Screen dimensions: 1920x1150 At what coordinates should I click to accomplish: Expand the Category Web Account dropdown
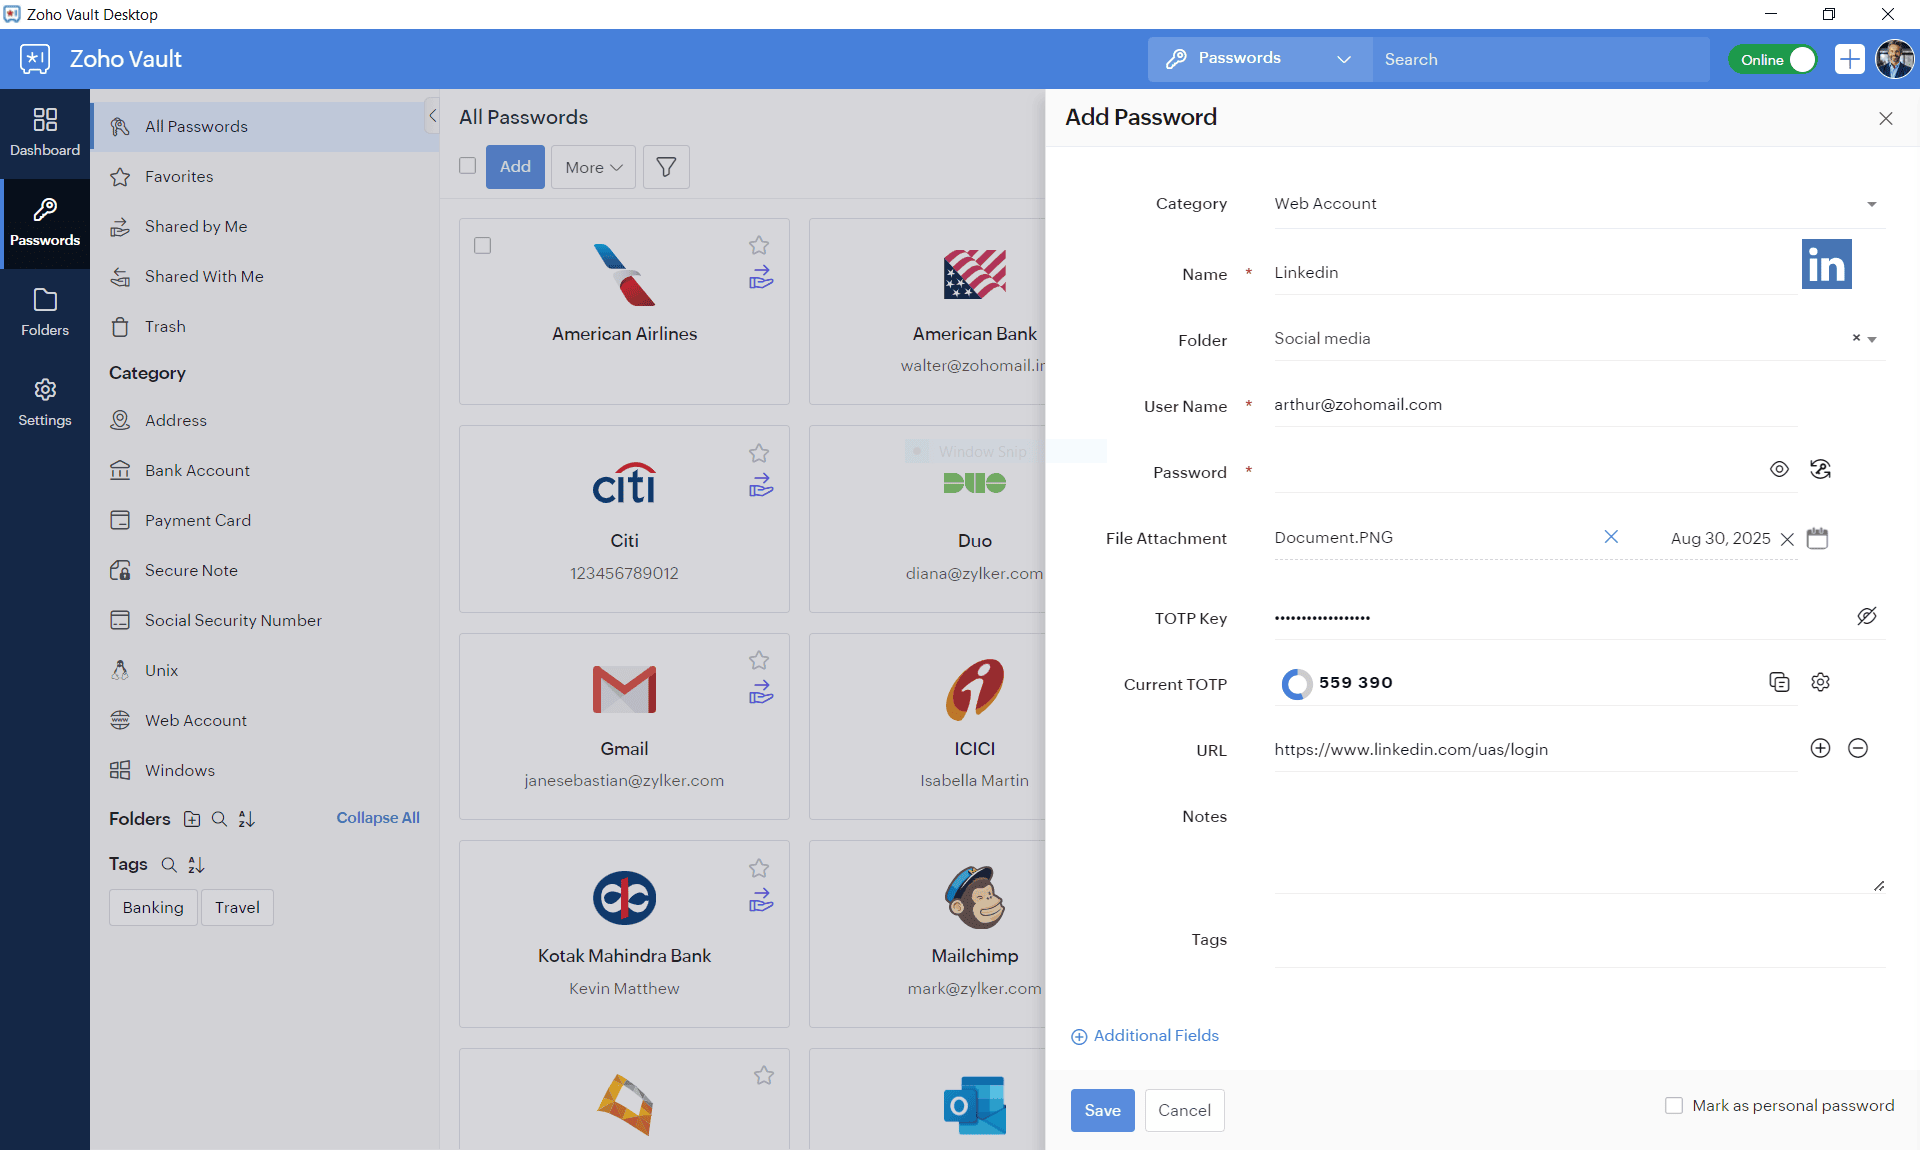point(1871,204)
